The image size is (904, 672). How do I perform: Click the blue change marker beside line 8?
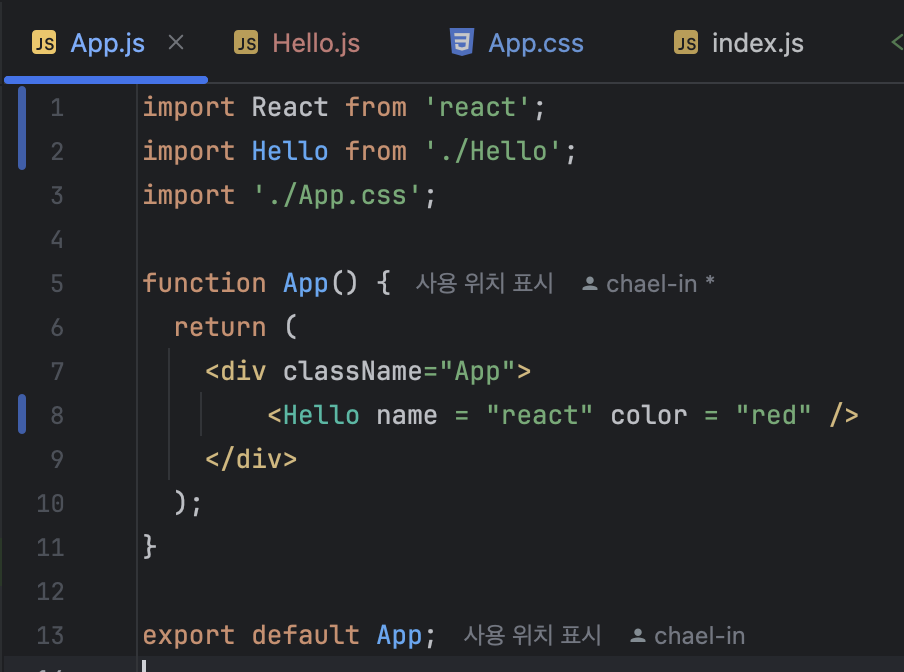[x=22, y=414]
